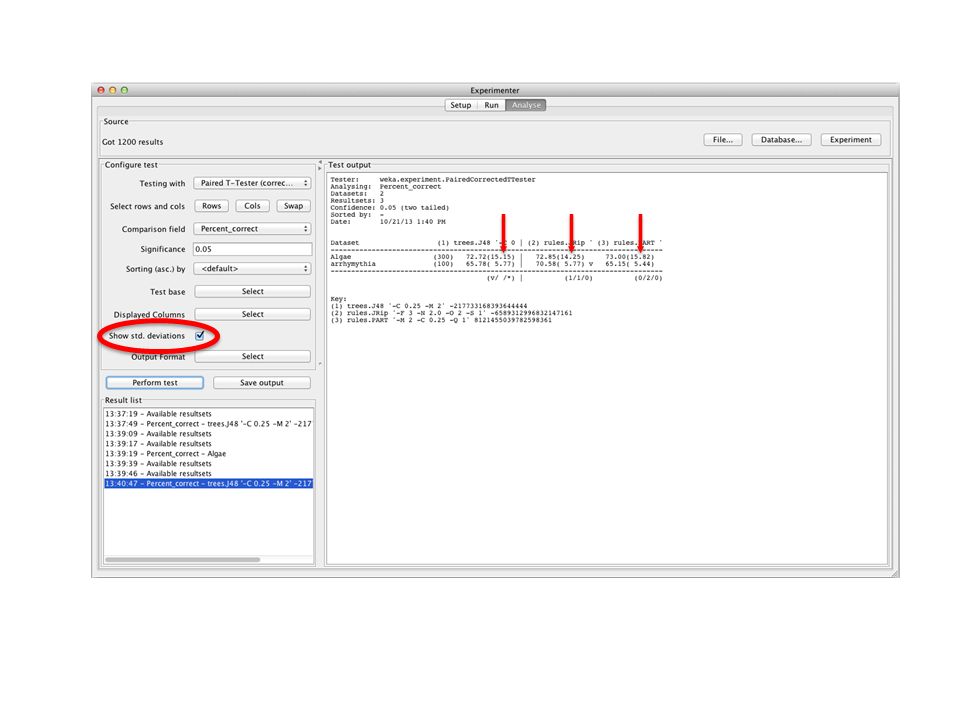Switch to the Setup tab
Screen dimensions: 960x720
460,105
